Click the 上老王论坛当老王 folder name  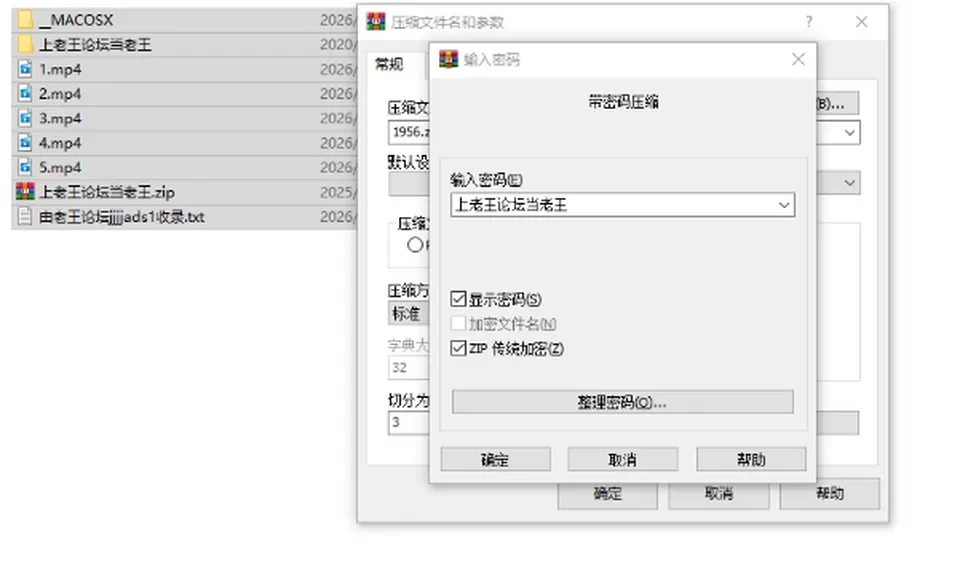(x=95, y=45)
